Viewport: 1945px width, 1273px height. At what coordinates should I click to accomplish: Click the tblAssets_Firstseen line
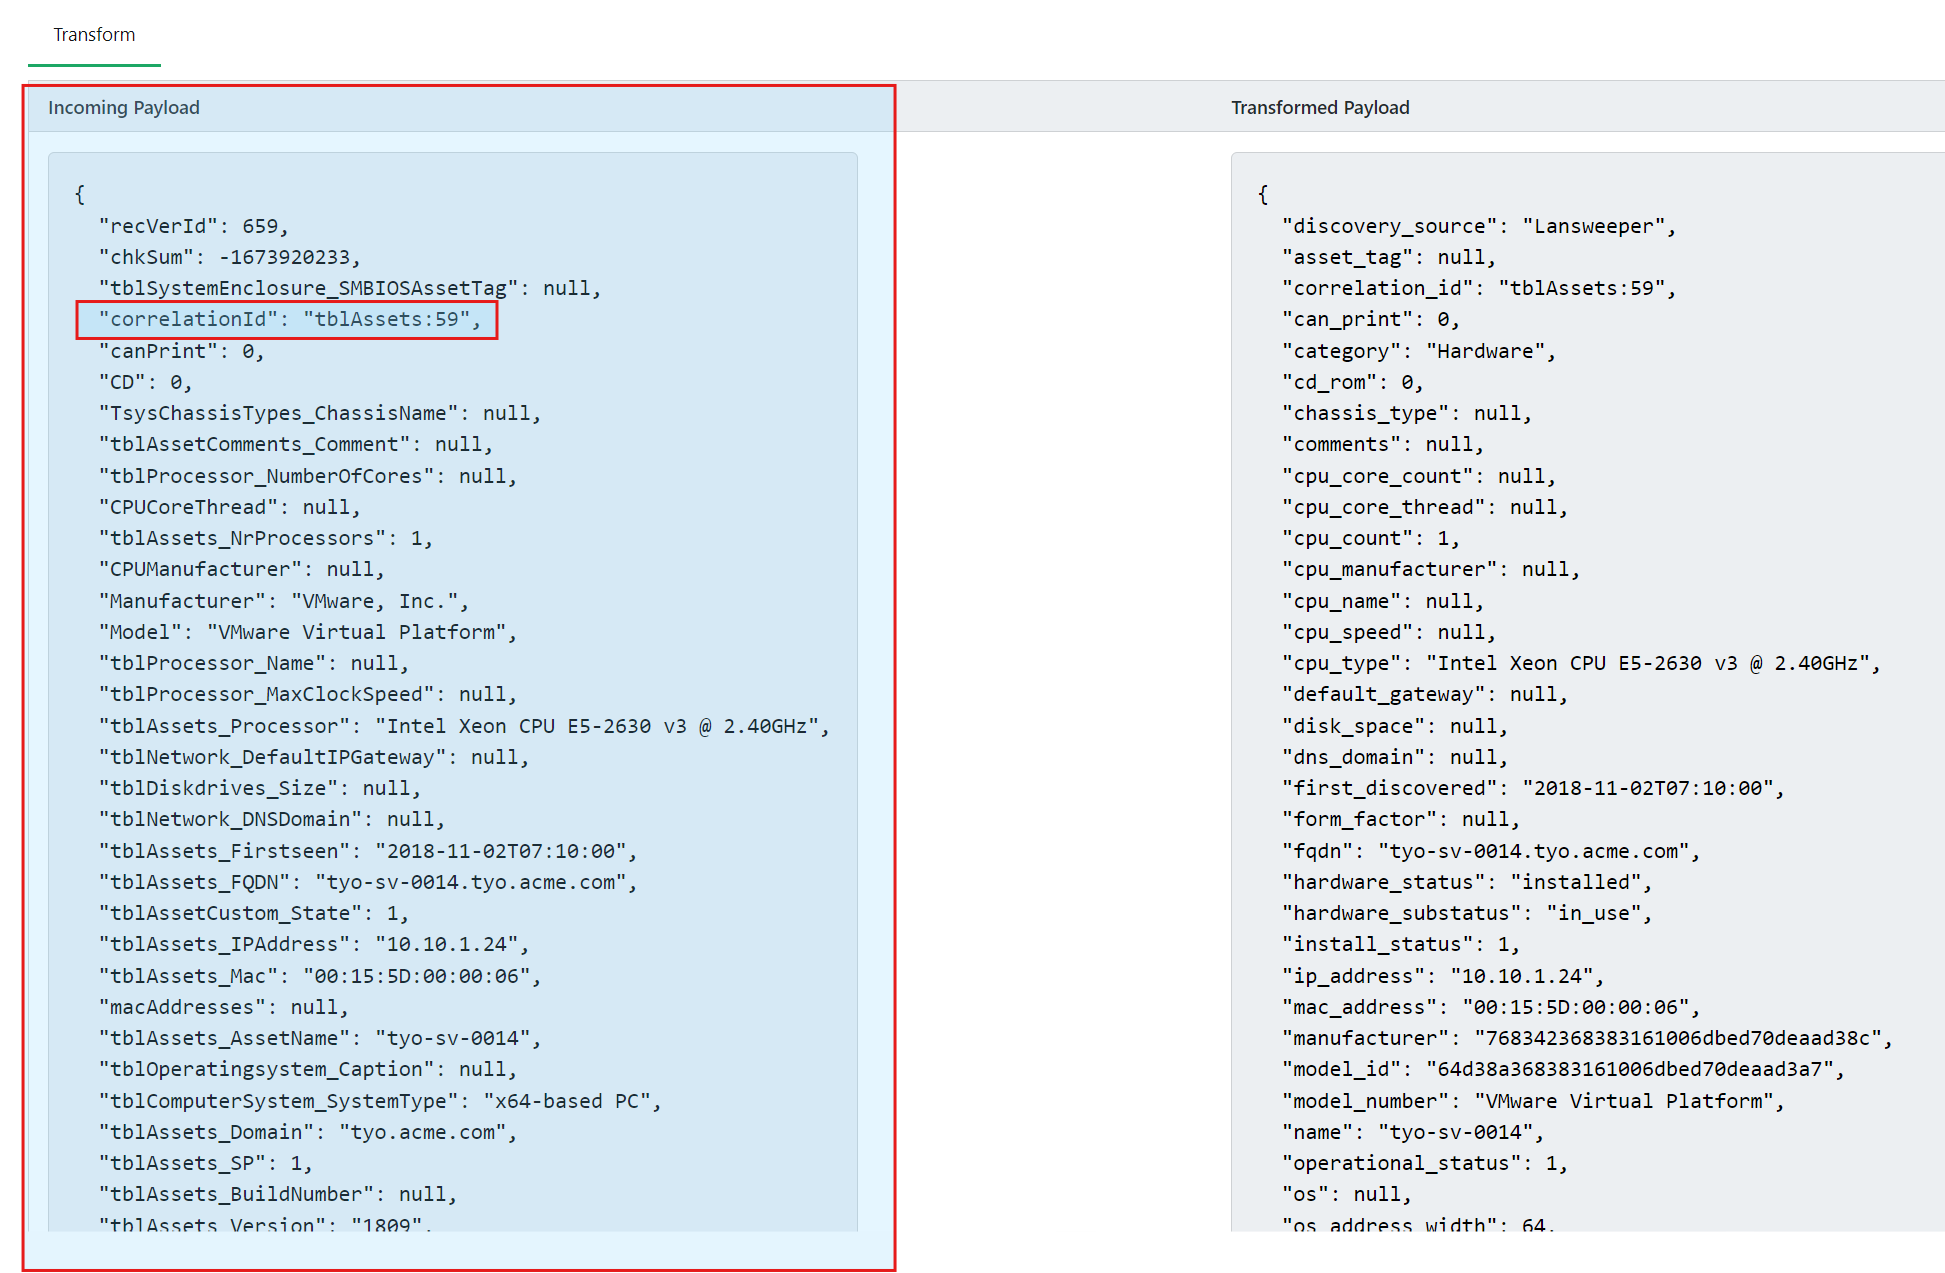pos(368,851)
